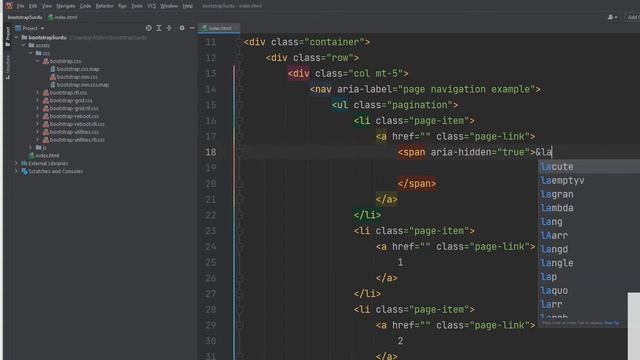The width and height of the screenshot is (640, 360).
Task: Click the bootstrapSundo breadcrumb in navigation bar
Action: (25, 17)
